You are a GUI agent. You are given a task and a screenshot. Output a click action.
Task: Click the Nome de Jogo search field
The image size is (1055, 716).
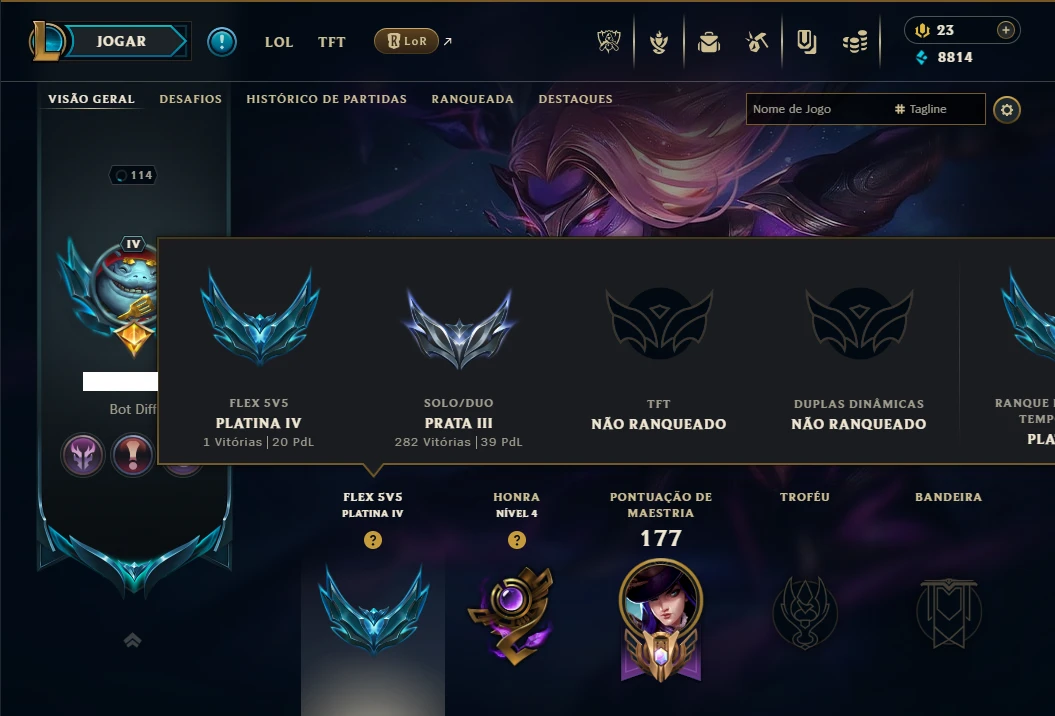point(865,109)
